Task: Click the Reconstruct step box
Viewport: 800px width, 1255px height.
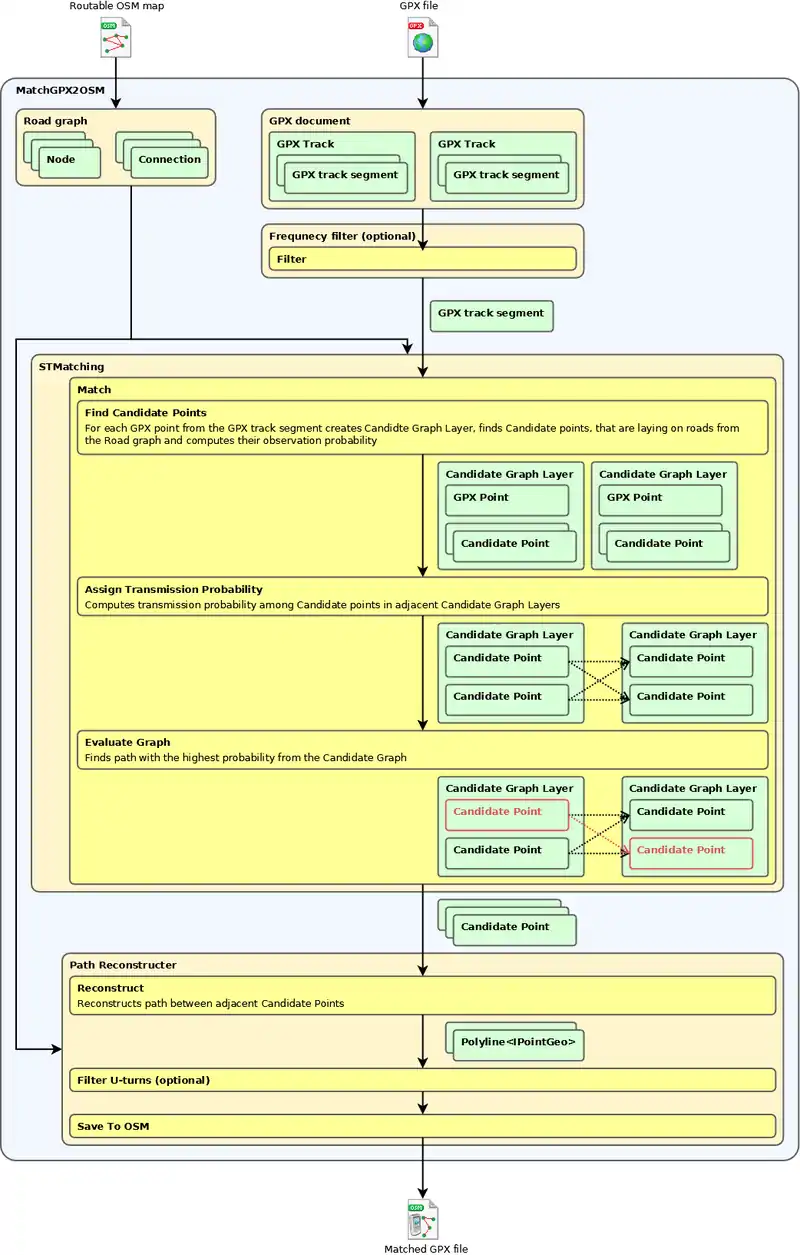Action: (x=422, y=995)
